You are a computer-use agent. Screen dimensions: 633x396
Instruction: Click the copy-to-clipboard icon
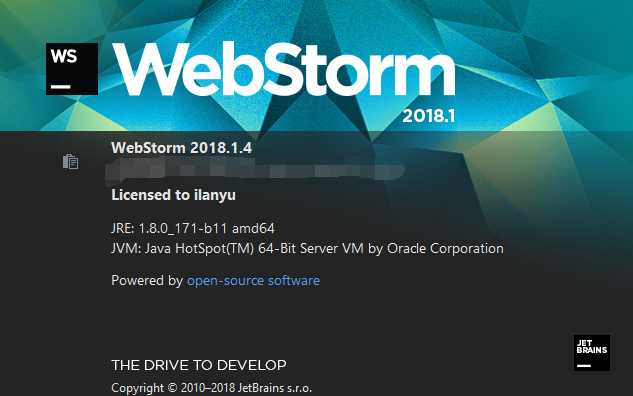click(x=71, y=161)
